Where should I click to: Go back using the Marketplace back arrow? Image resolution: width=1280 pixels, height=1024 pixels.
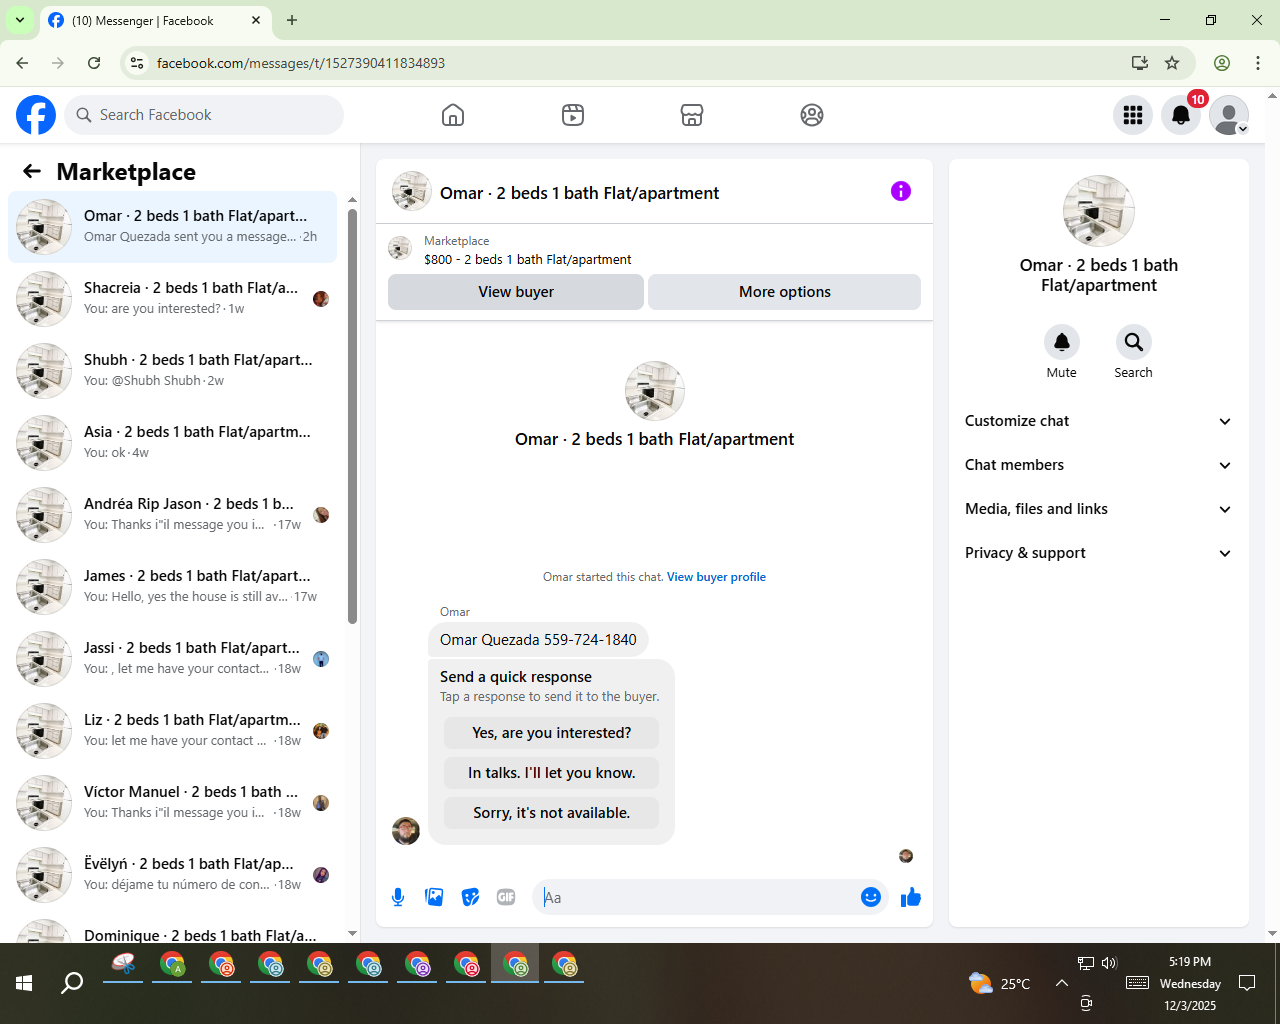[32, 172]
